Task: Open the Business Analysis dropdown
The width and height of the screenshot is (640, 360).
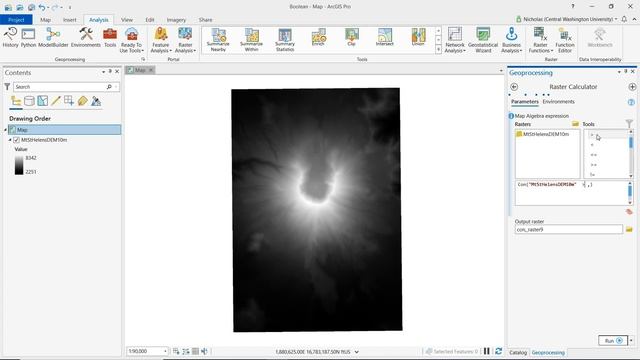Action: 511,40
